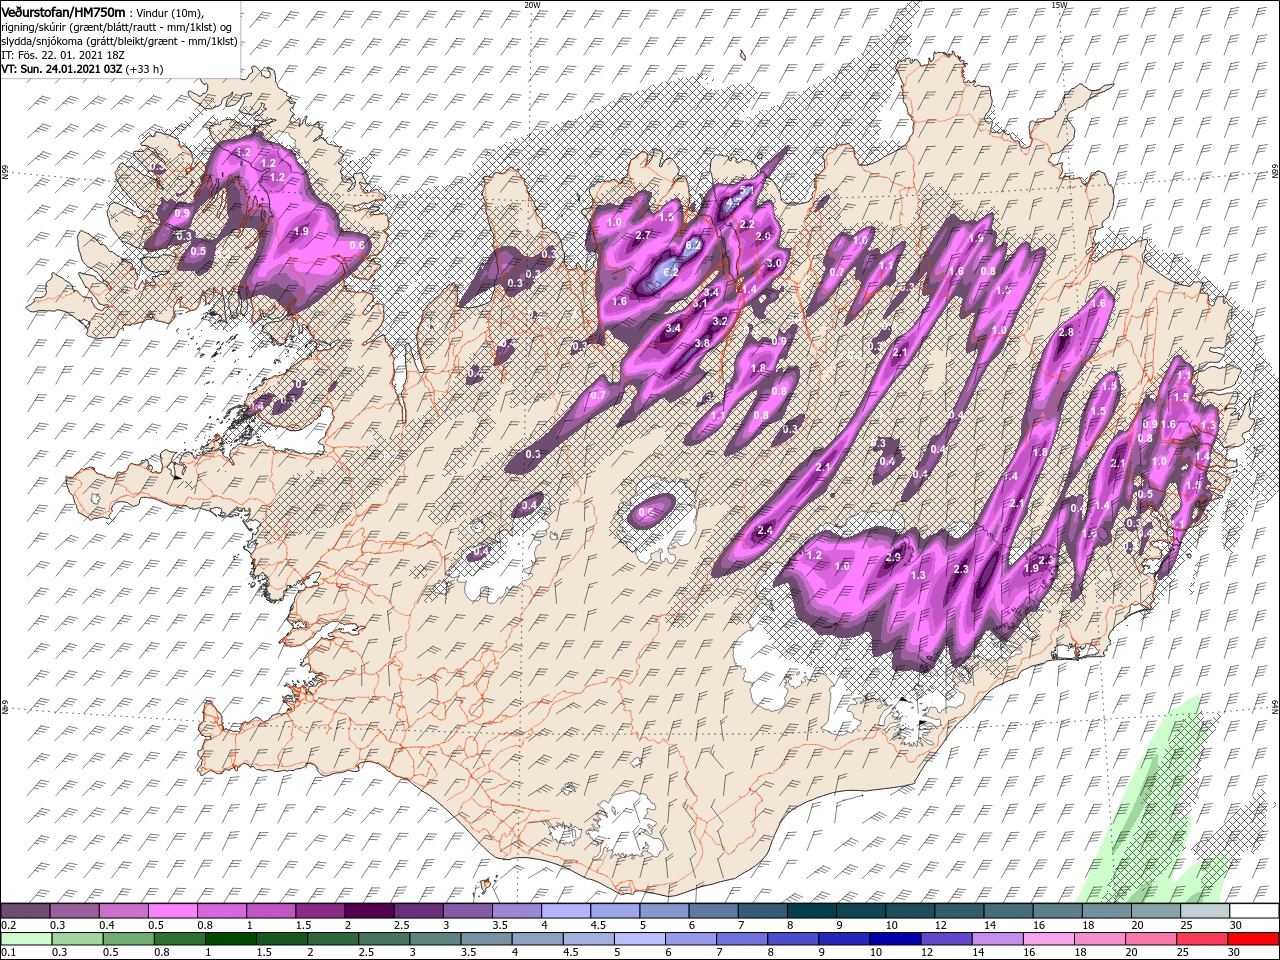Pick snow scale swatch between 0.5 and 0.8
The image size is (1280, 960).
174,911
